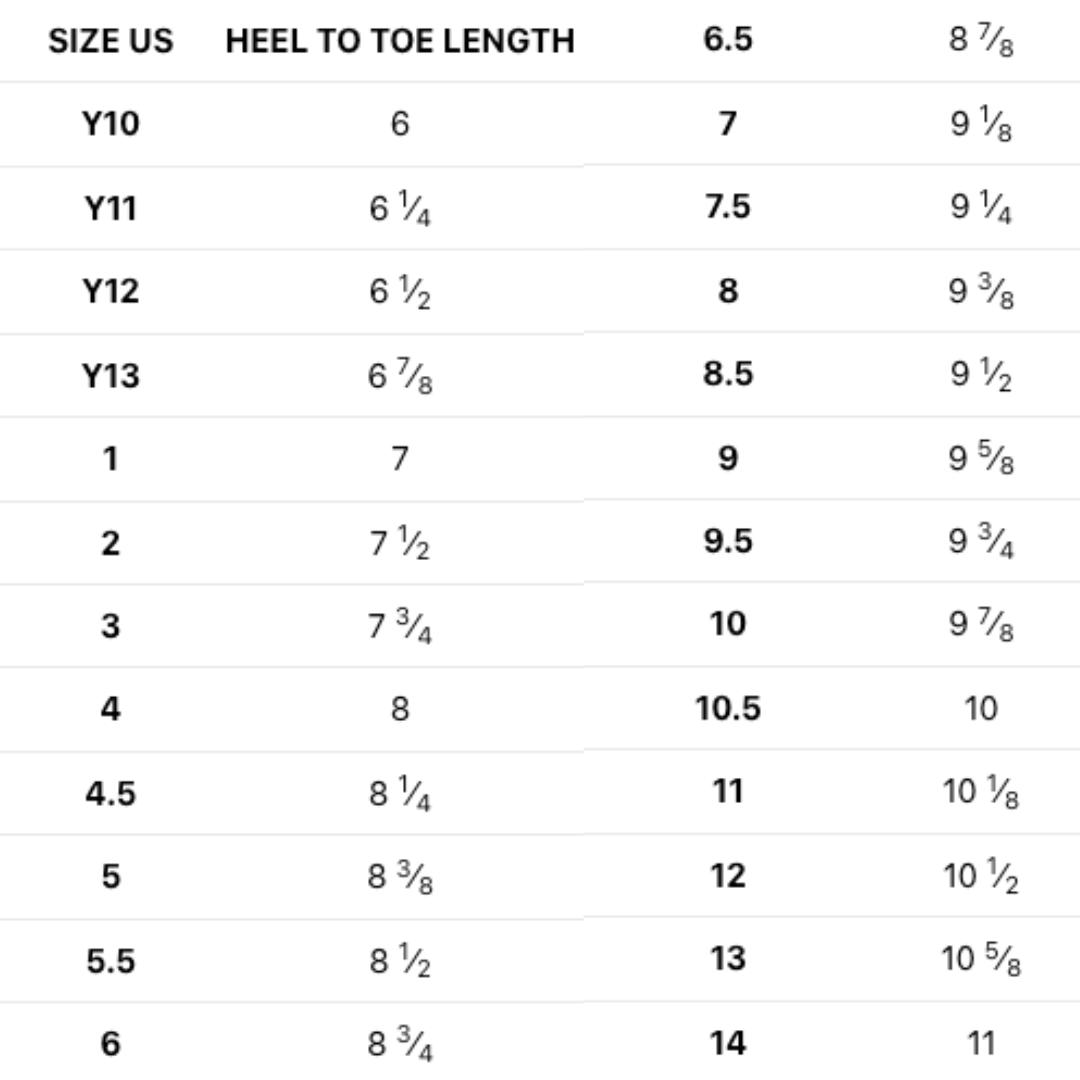Select size 10.5 label

[728, 708]
